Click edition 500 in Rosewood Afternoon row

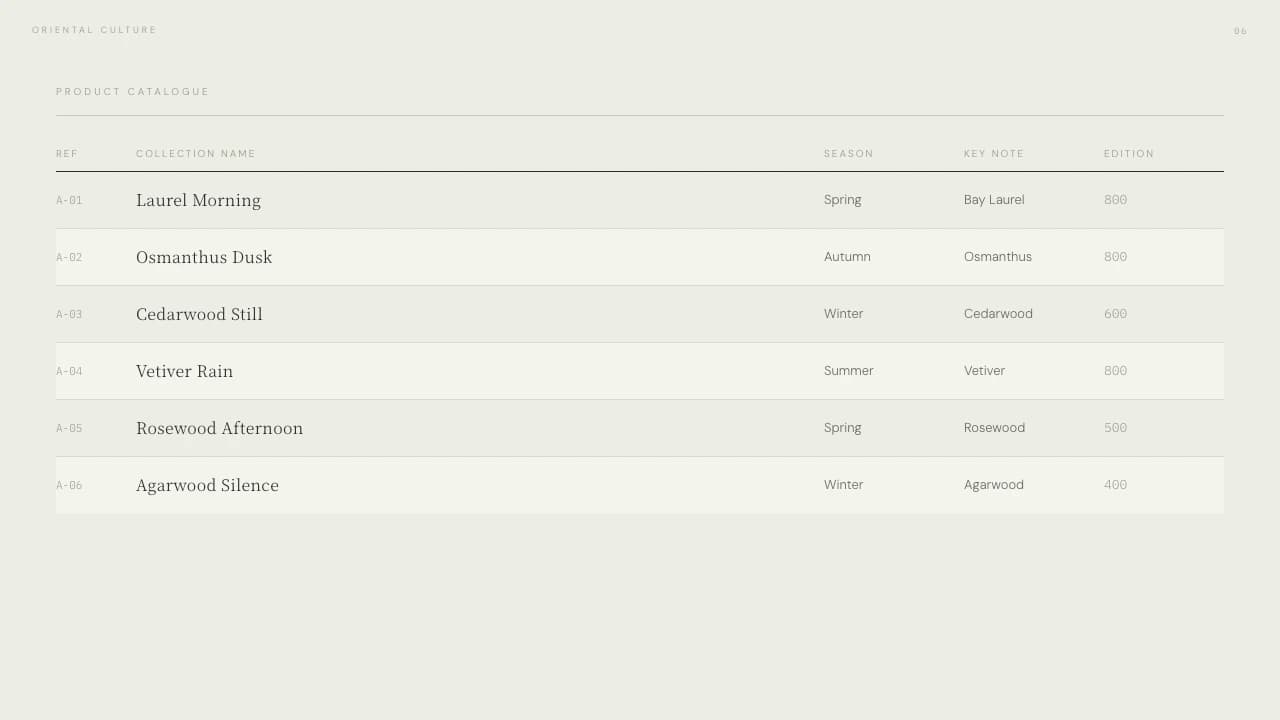coord(1115,428)
